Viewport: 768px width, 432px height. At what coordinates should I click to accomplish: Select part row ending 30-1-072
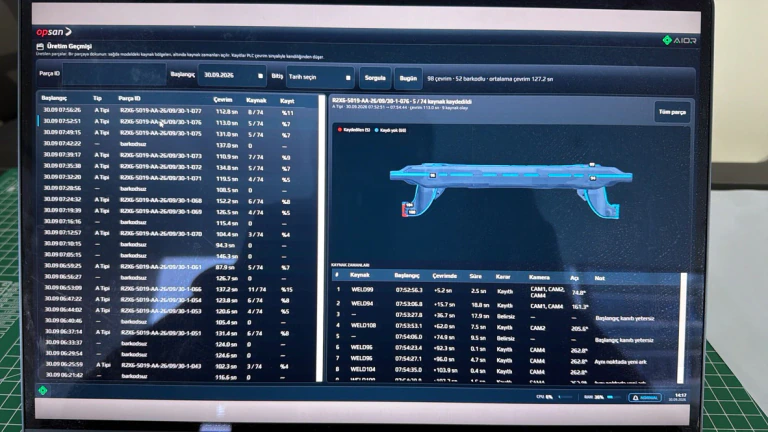click(x=179, y=168)
